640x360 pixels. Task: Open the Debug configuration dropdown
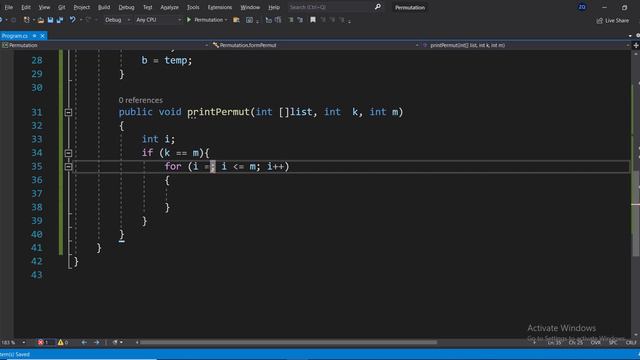tap(117, 20)
